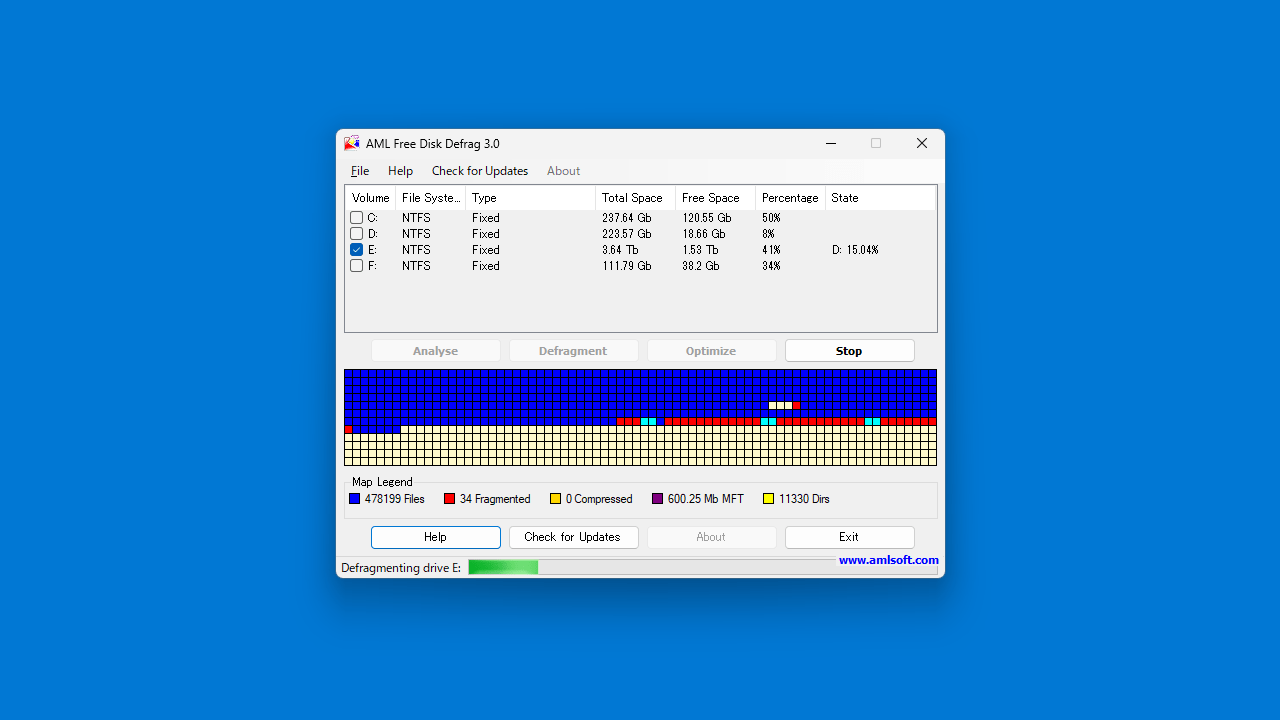Click the 18.66 Gb free space cell
Viewport: 1280px width, 720px height.
[x=703, y=234]
